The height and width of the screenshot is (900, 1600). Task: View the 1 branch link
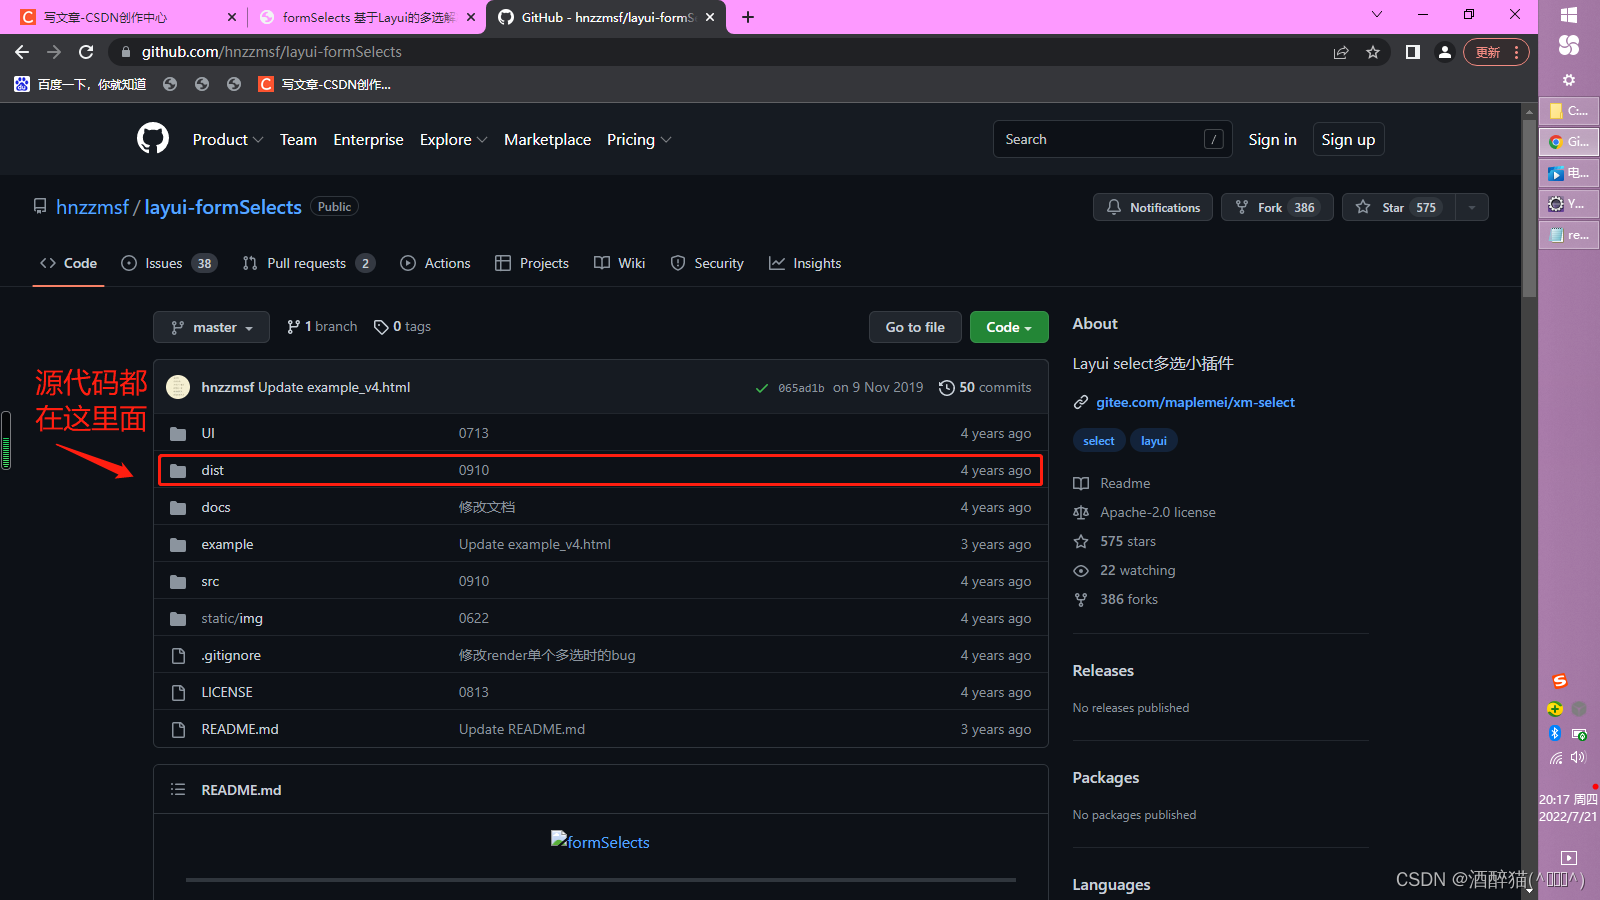[x=322, y=327]
